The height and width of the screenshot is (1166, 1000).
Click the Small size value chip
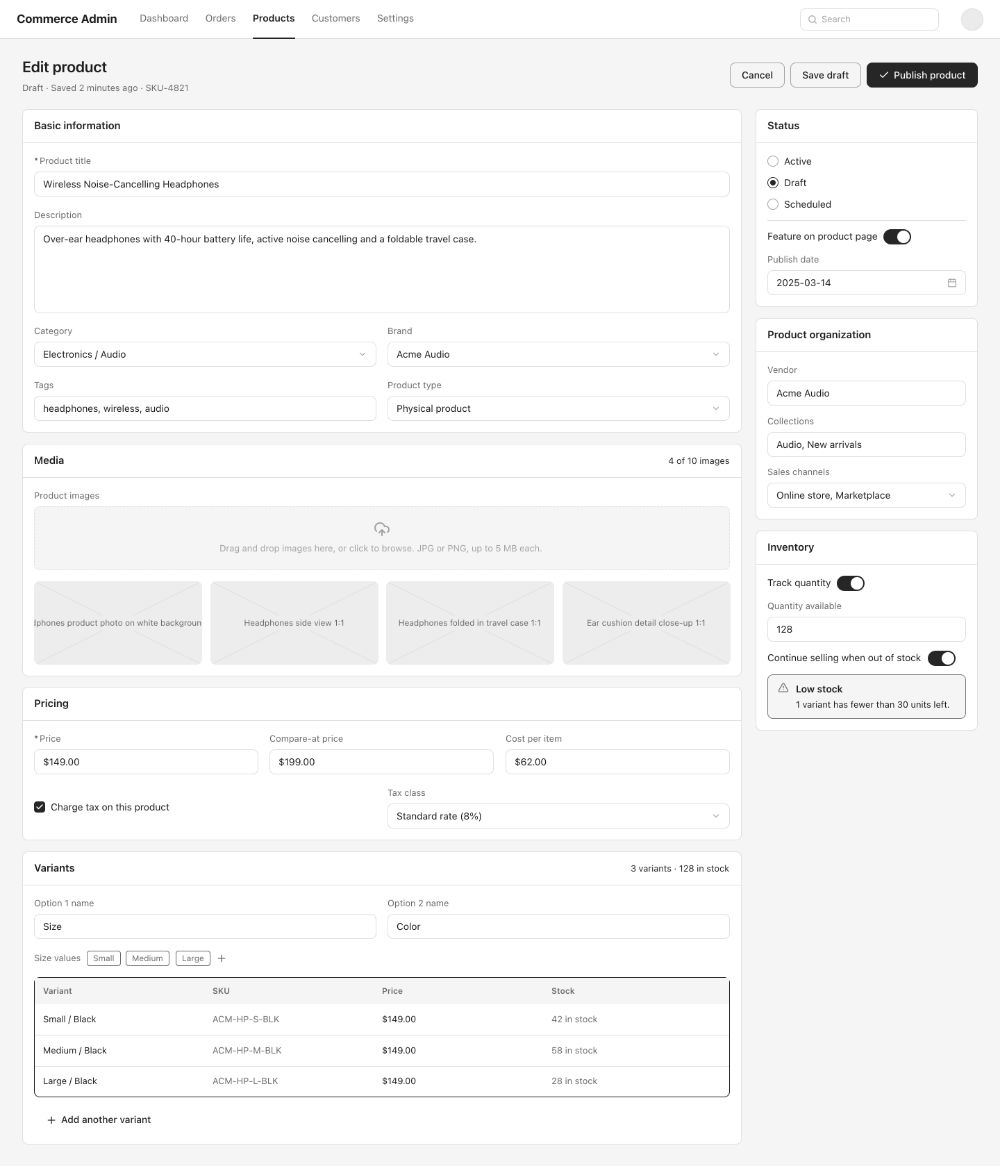tap(103, 959)
